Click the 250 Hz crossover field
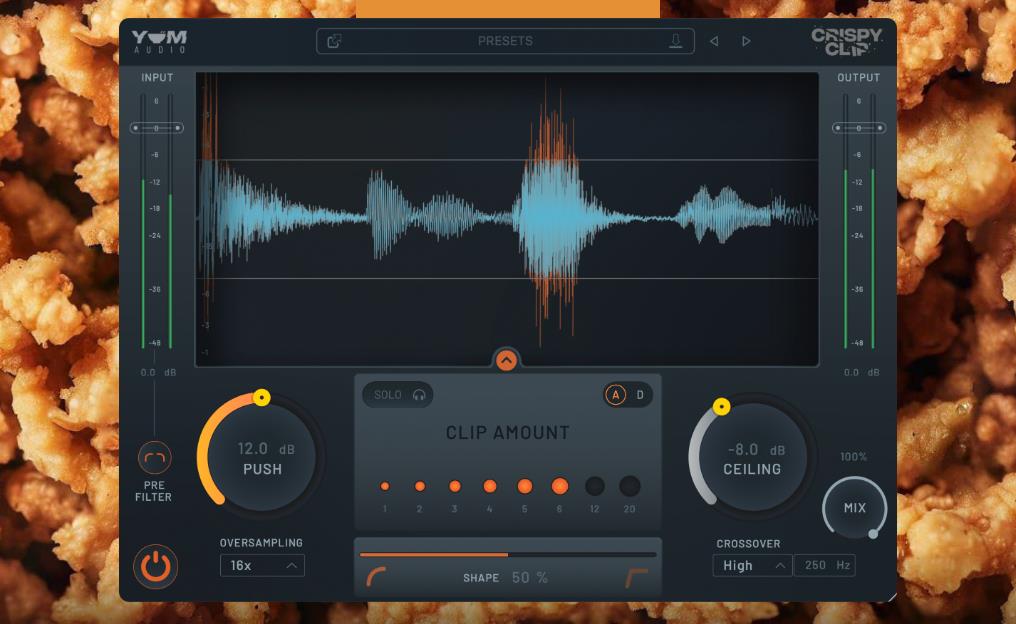Screen dimensions: 1016x624 coord(825,566)
